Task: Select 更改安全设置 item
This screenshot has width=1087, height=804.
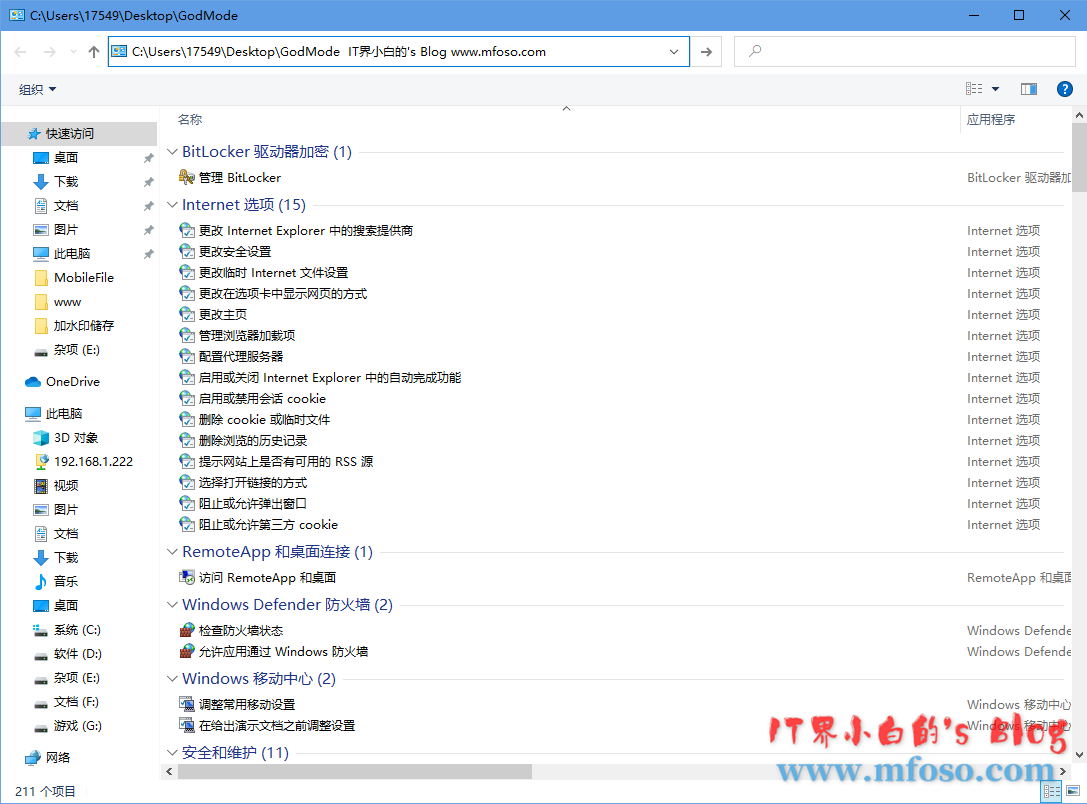Action: [235, 252]
